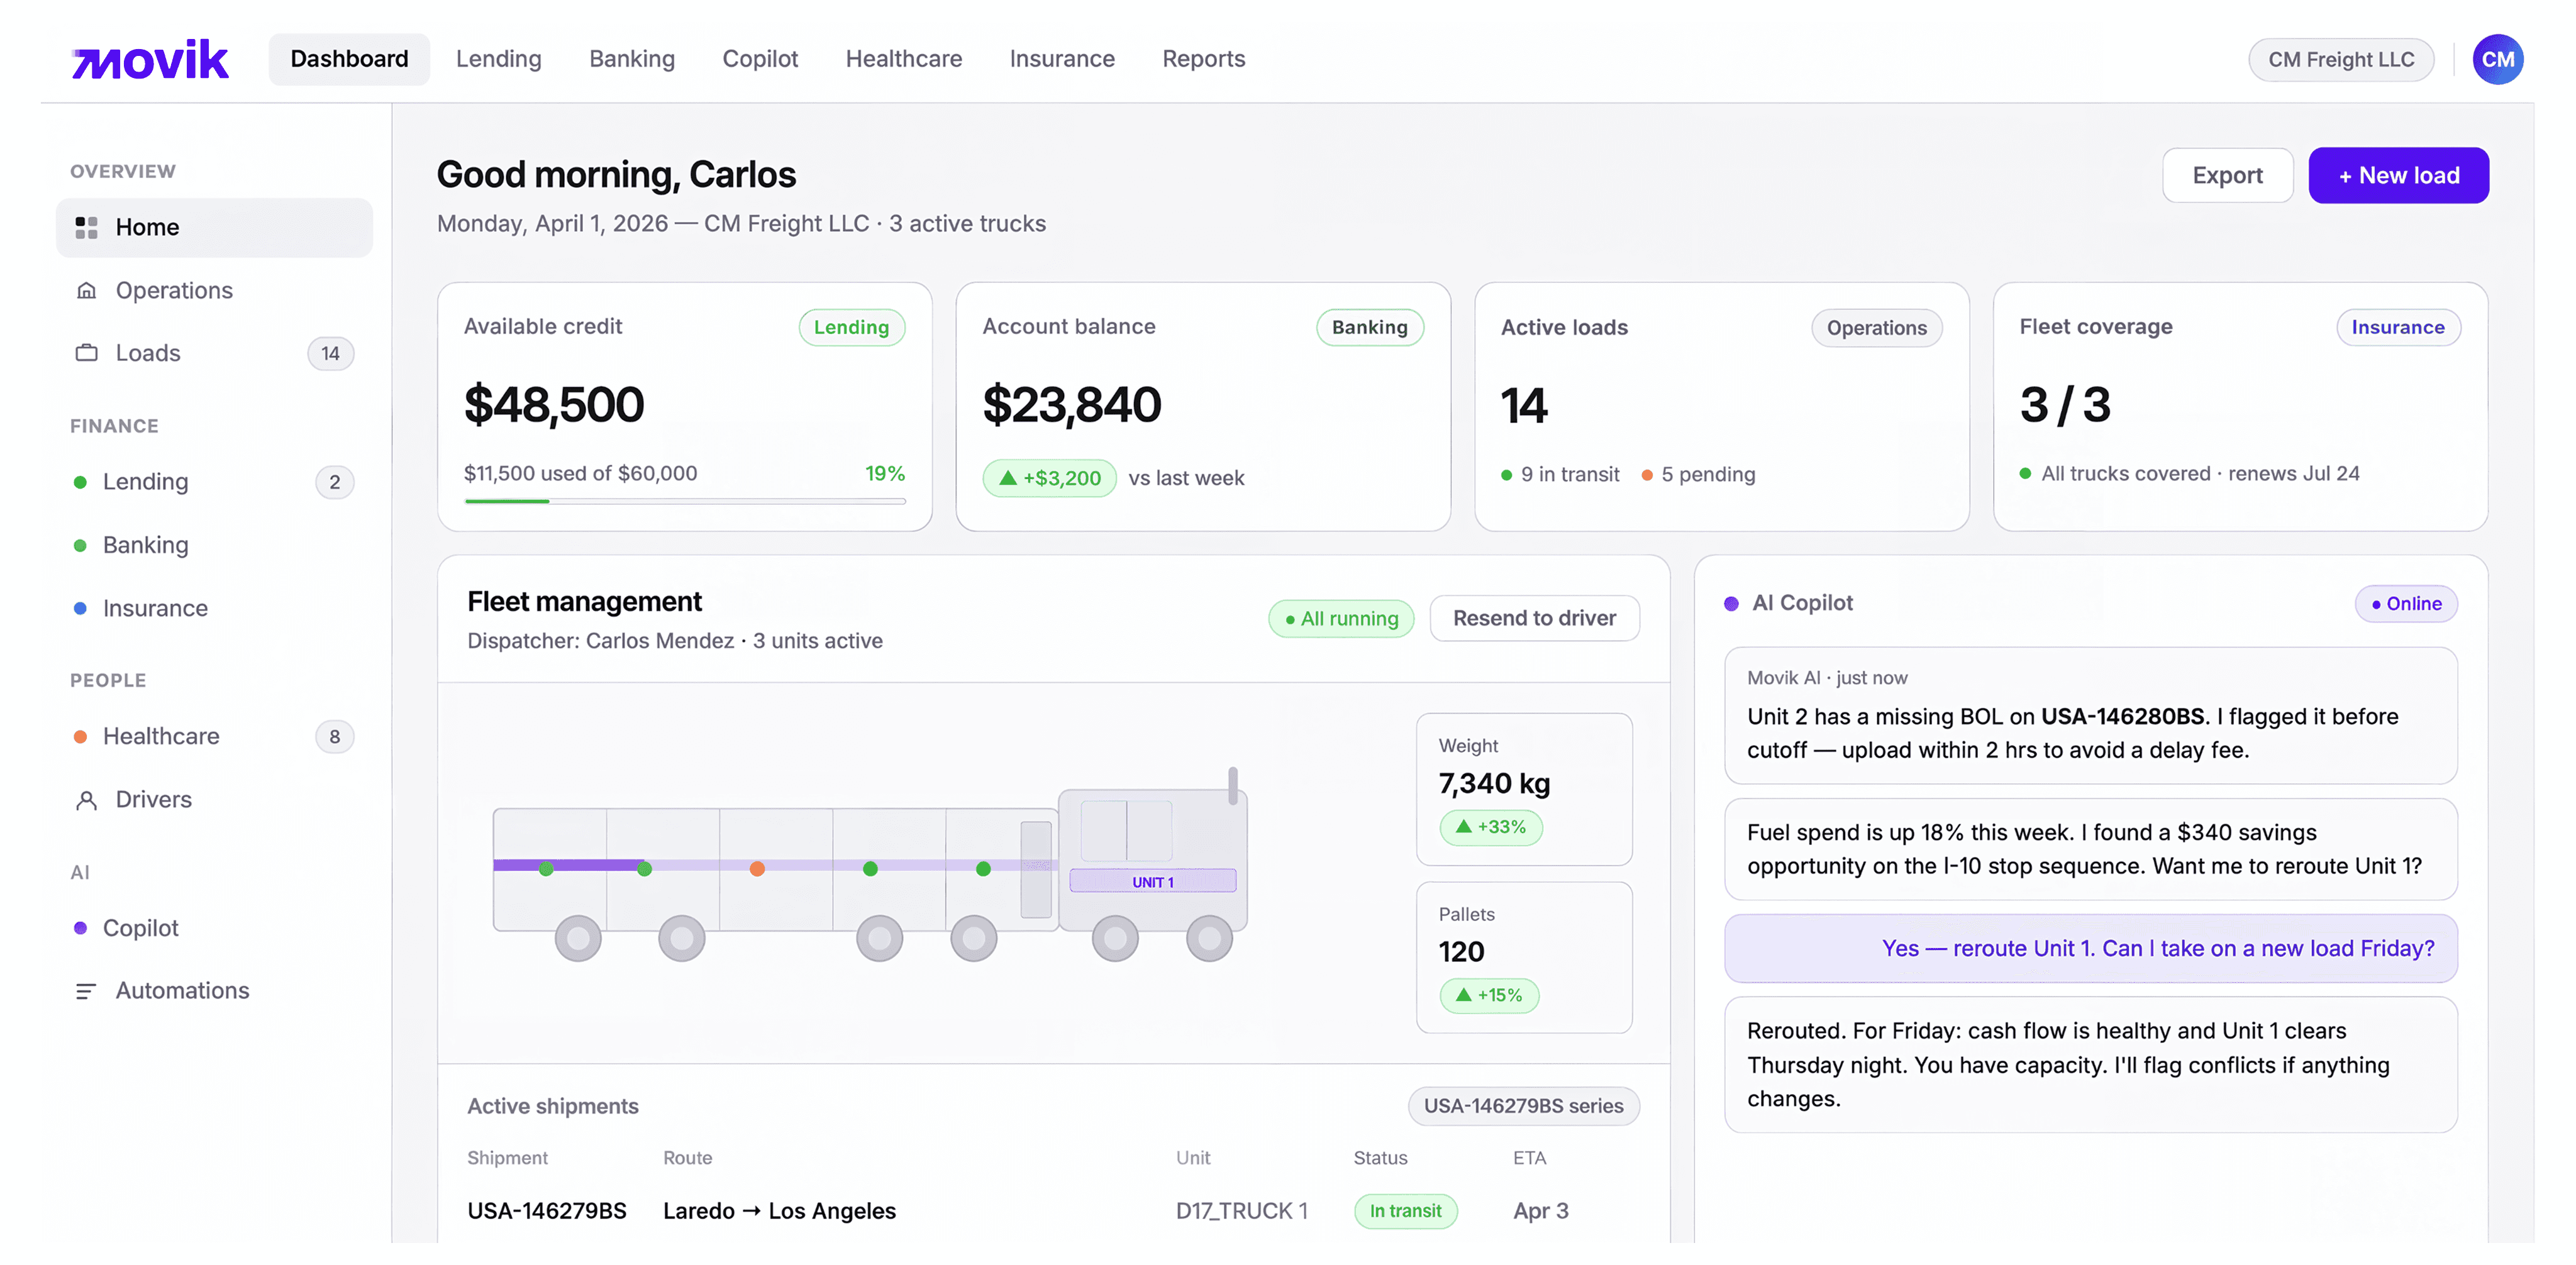Open Automations from the AI section
The image size is (2576, 1265).
click(182, 990)
